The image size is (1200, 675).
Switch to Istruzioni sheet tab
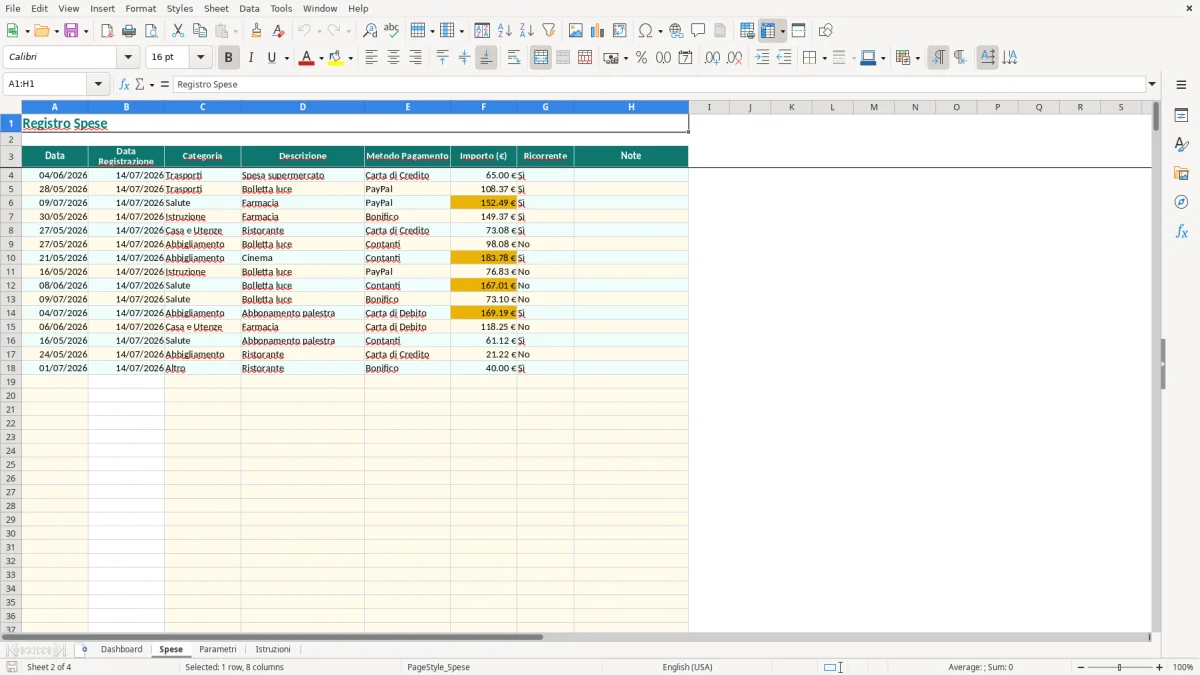click(x=273, y=649)
